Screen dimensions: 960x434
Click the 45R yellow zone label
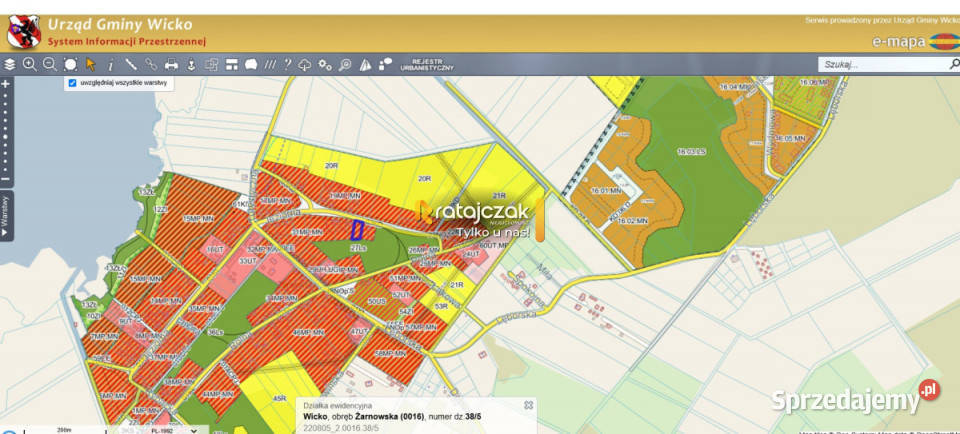point(280,398)
